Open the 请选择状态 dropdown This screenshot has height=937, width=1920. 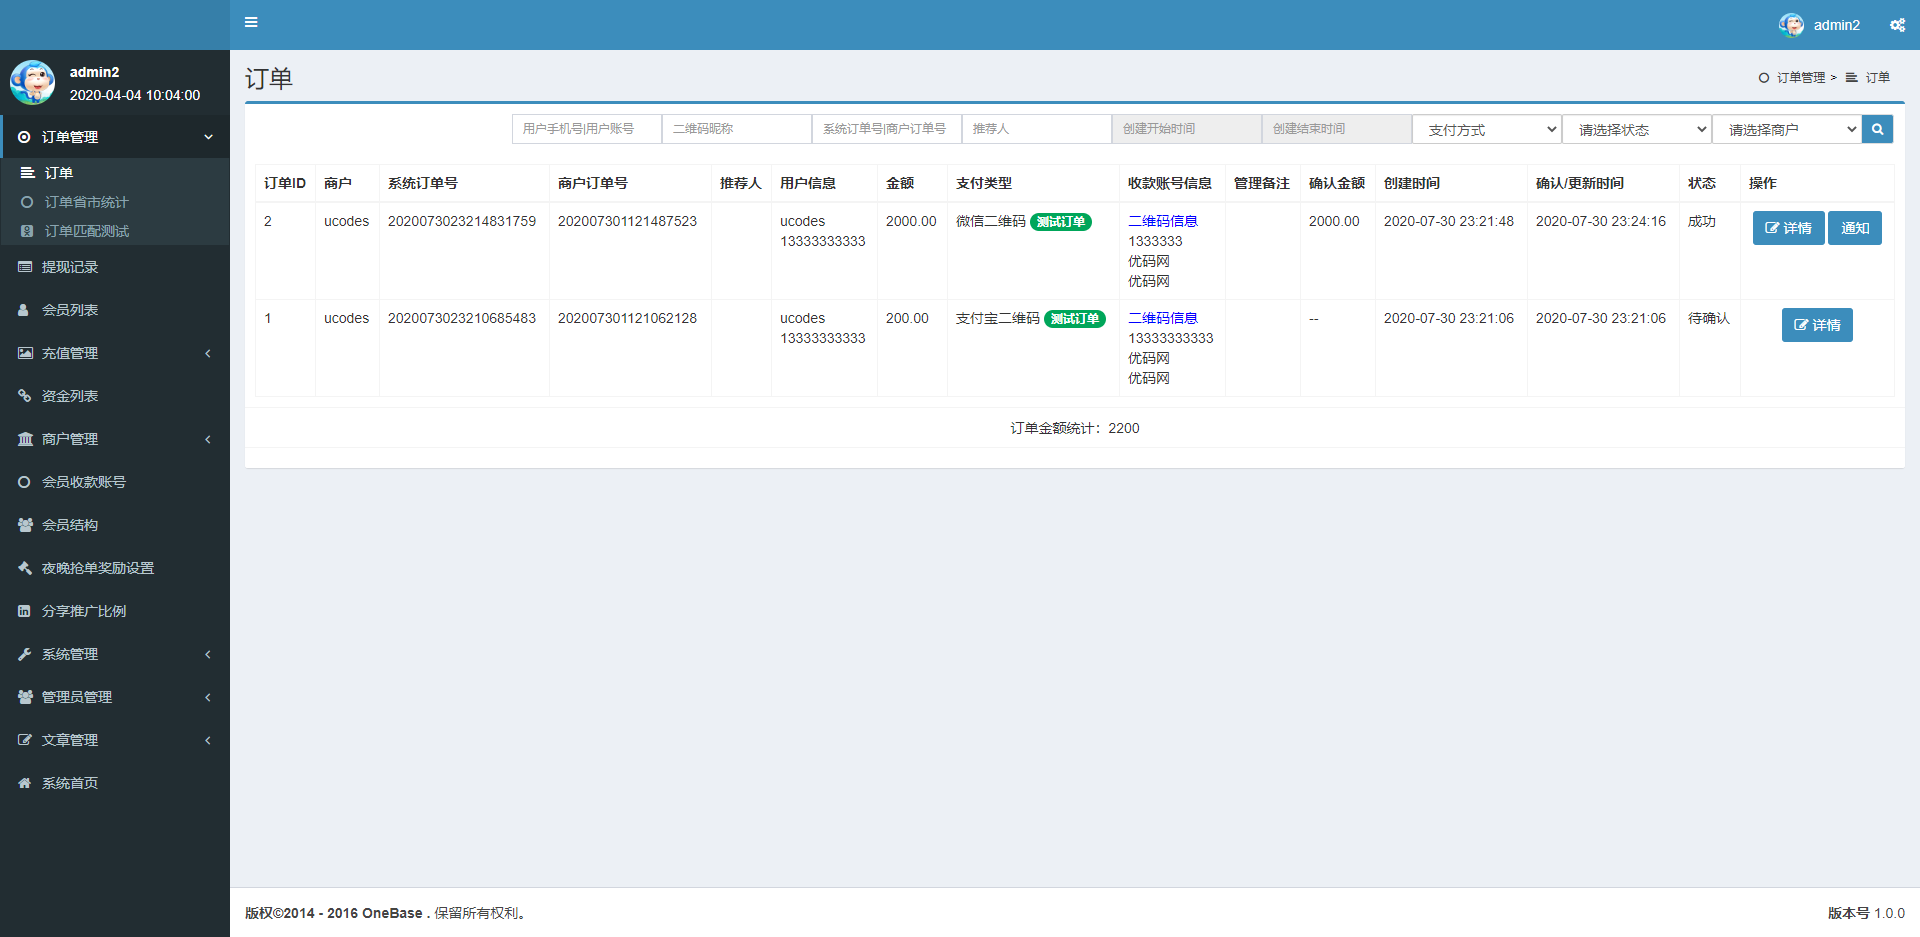point(1636,128)
